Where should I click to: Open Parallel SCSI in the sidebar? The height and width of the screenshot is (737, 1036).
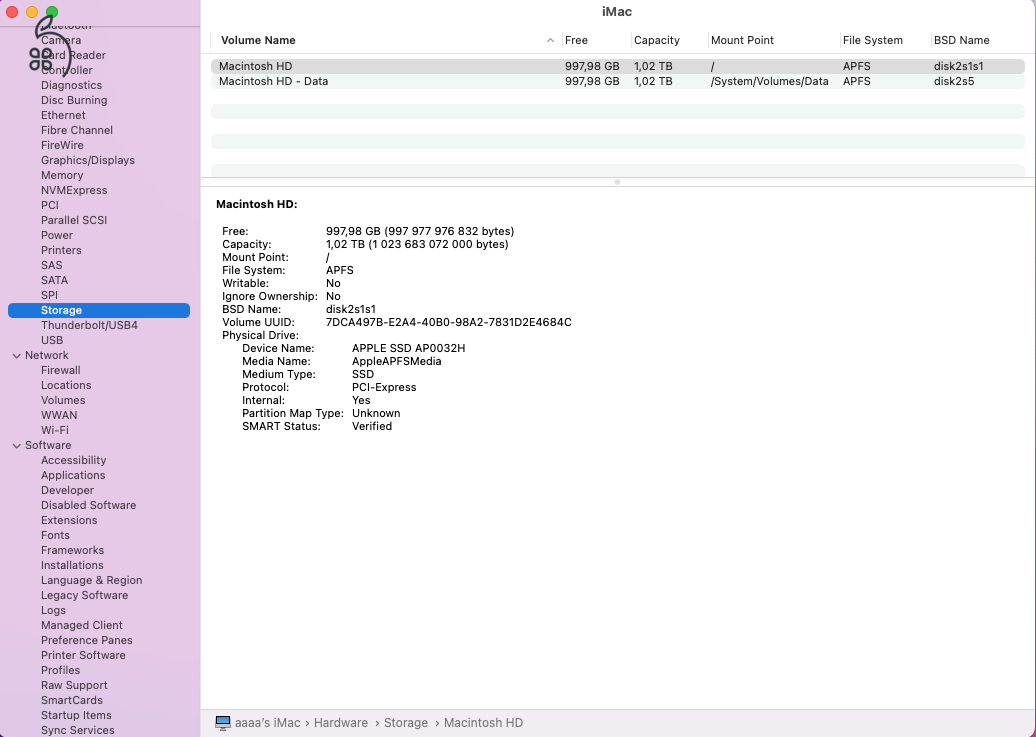(74, 220)
